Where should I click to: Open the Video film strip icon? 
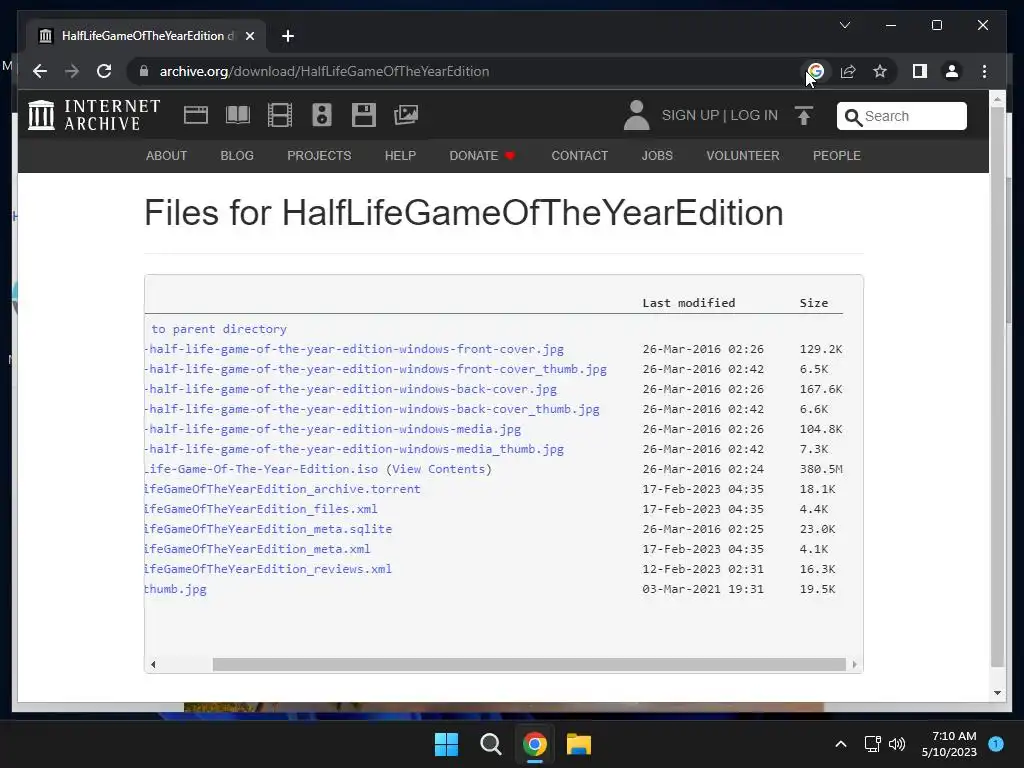(280, 115)
